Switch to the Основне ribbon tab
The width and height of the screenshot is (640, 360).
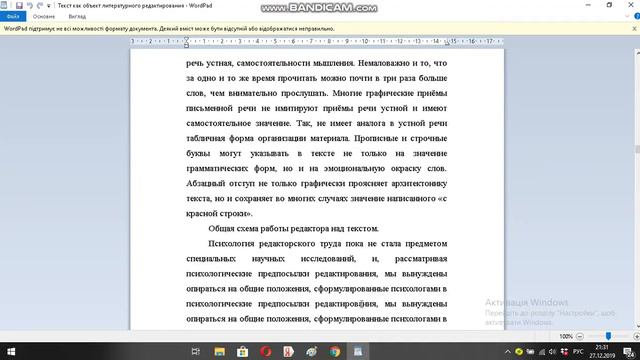coord(44,16)
